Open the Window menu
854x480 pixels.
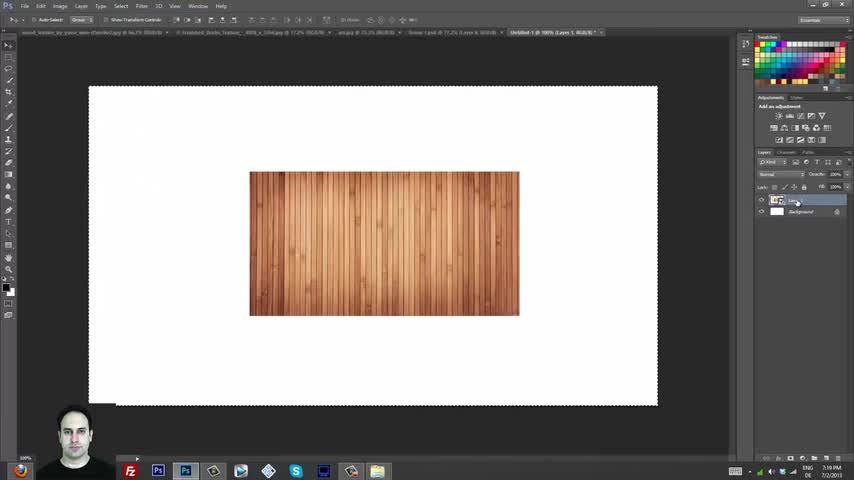click(198, 6)
